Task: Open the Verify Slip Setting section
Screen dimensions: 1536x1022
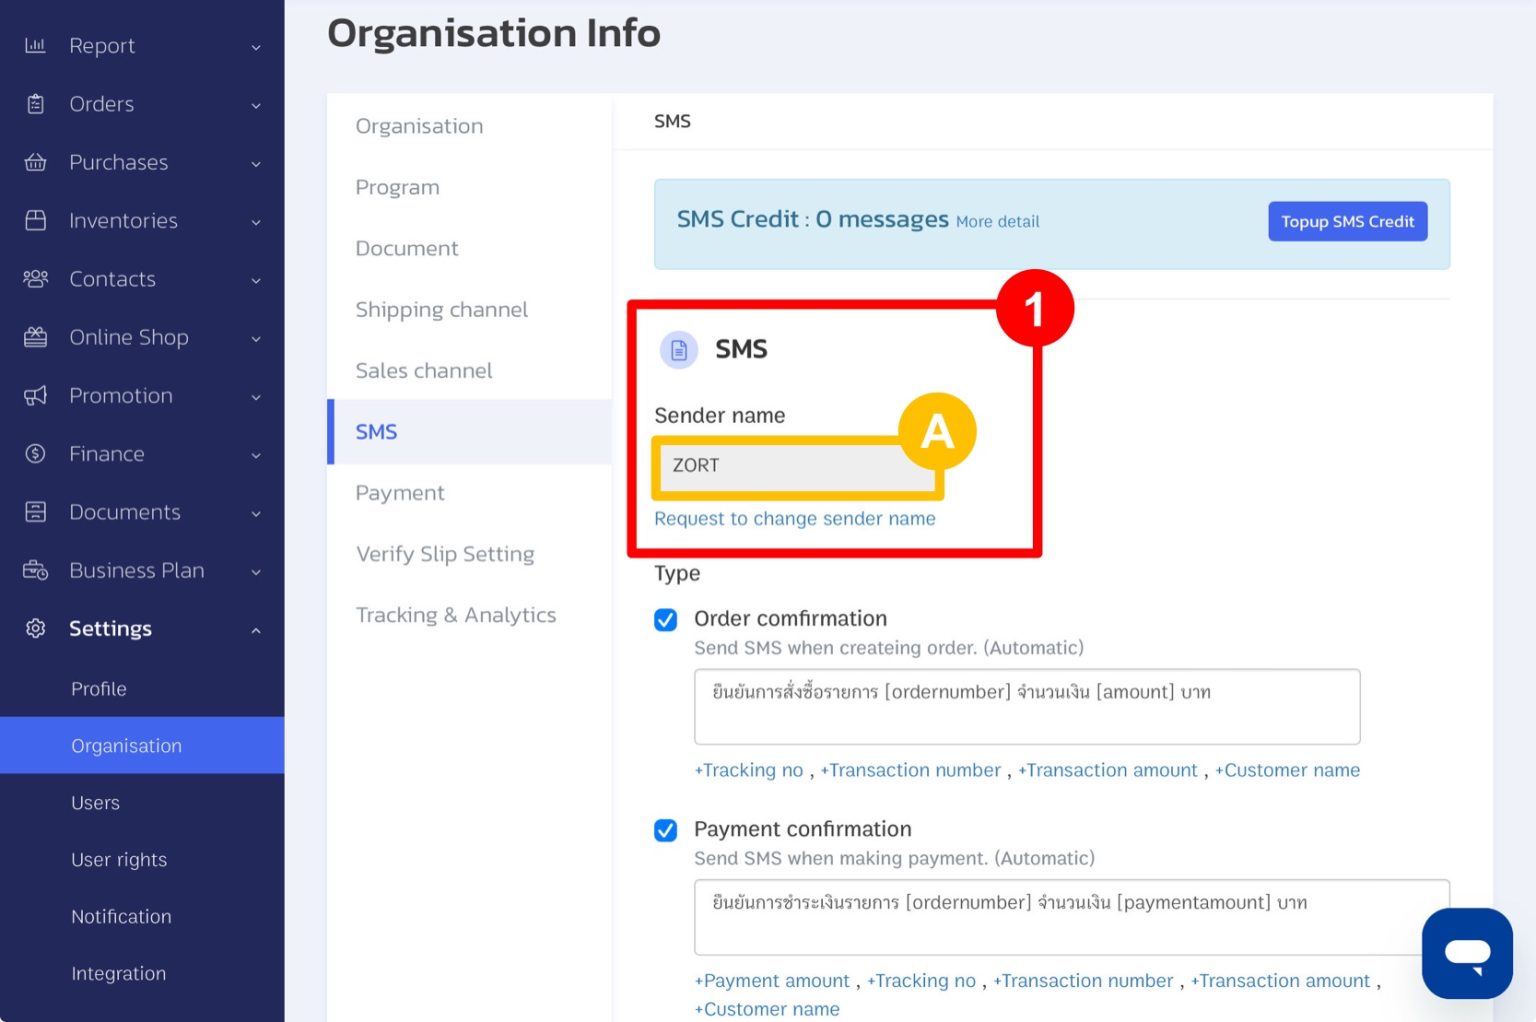Action: point(445,554)
